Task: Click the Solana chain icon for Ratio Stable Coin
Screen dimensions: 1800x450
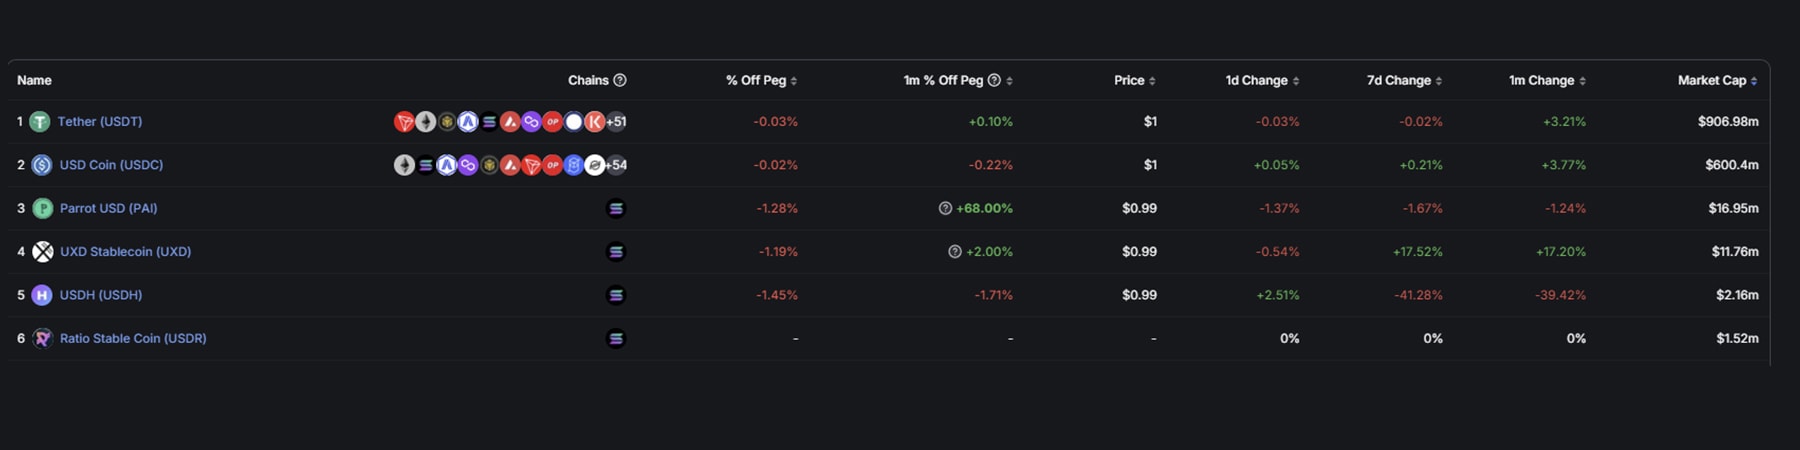Action: pos(616,338)
